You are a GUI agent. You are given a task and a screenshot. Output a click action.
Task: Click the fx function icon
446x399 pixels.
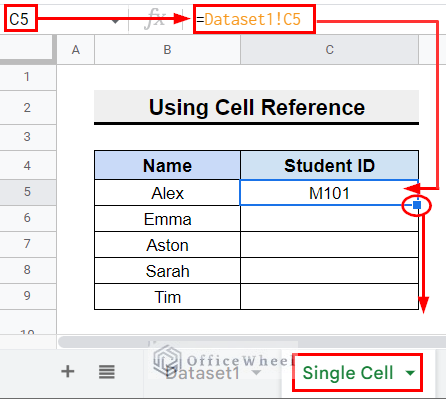point(155,19)
